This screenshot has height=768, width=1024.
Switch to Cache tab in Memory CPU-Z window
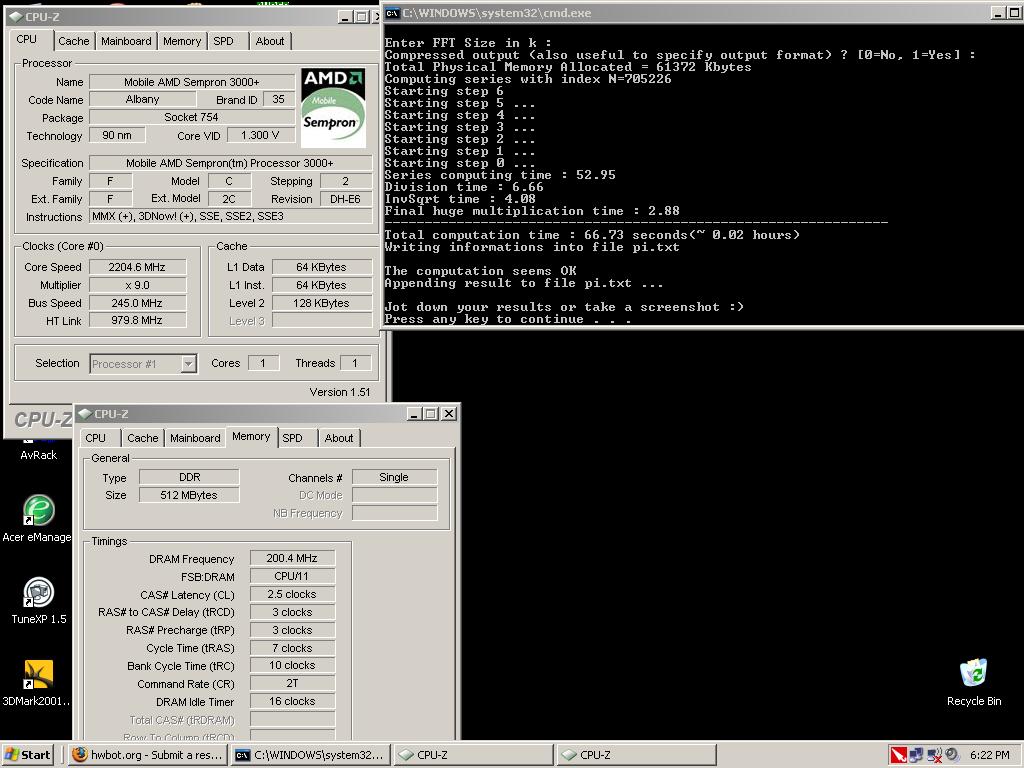click(x=142, y=438)
